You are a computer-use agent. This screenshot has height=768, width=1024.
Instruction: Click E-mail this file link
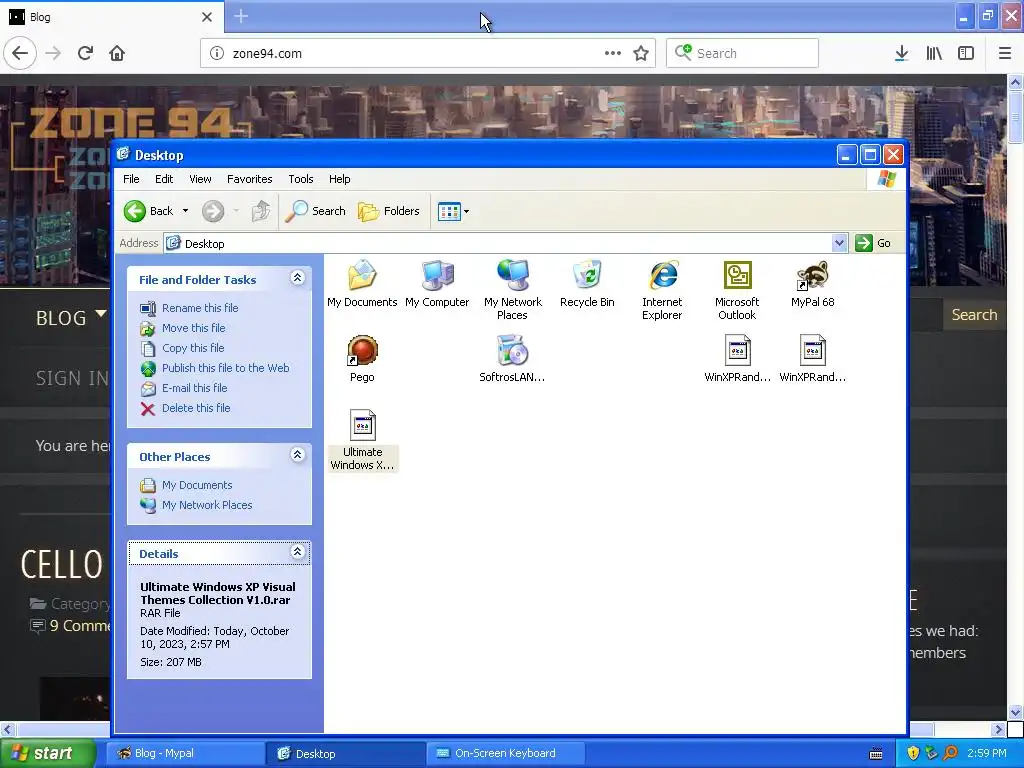pos(195,388)
